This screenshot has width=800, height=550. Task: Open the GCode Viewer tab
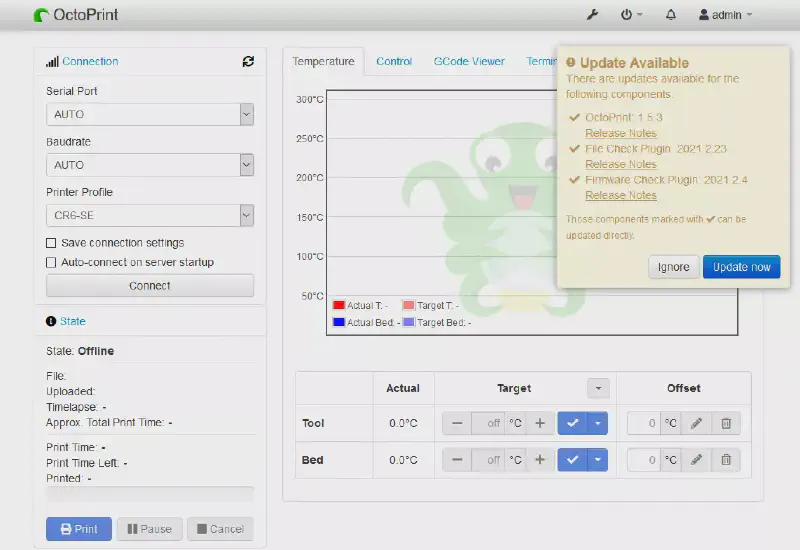click(469, 61)
